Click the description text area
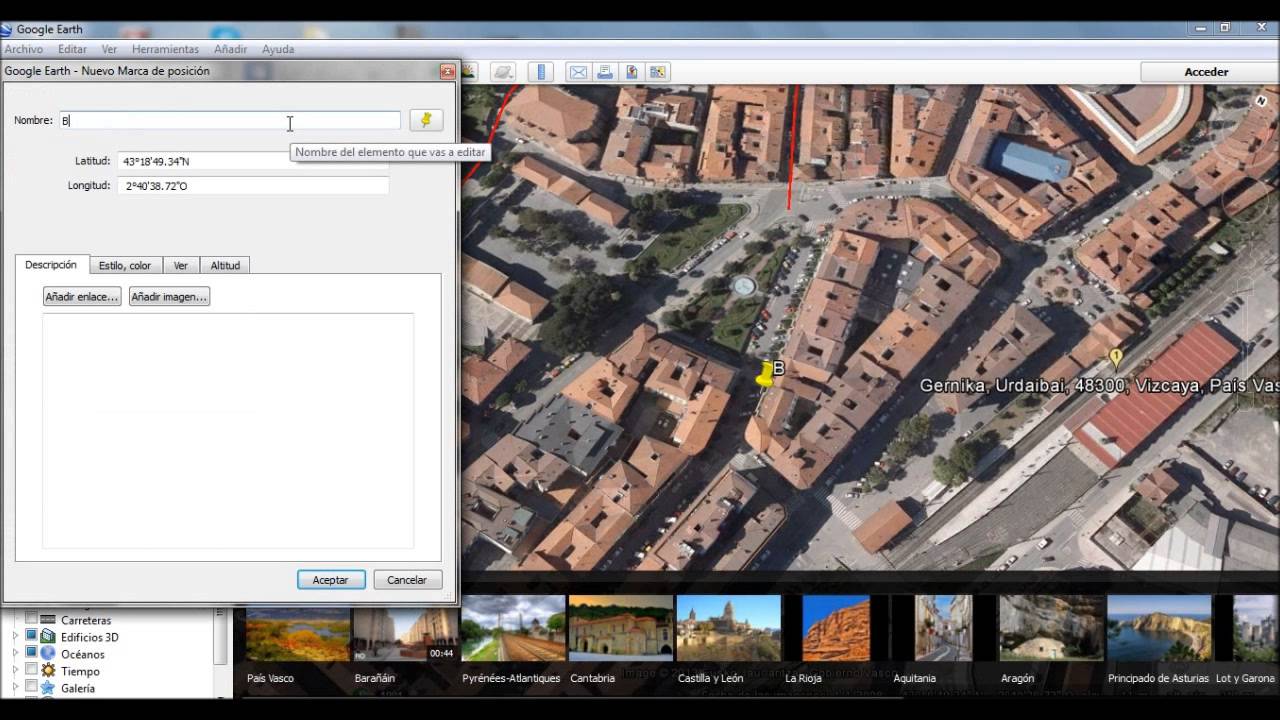Viewport: 1280px width, 720px height. pyautogui.click(x=228, y=431)
